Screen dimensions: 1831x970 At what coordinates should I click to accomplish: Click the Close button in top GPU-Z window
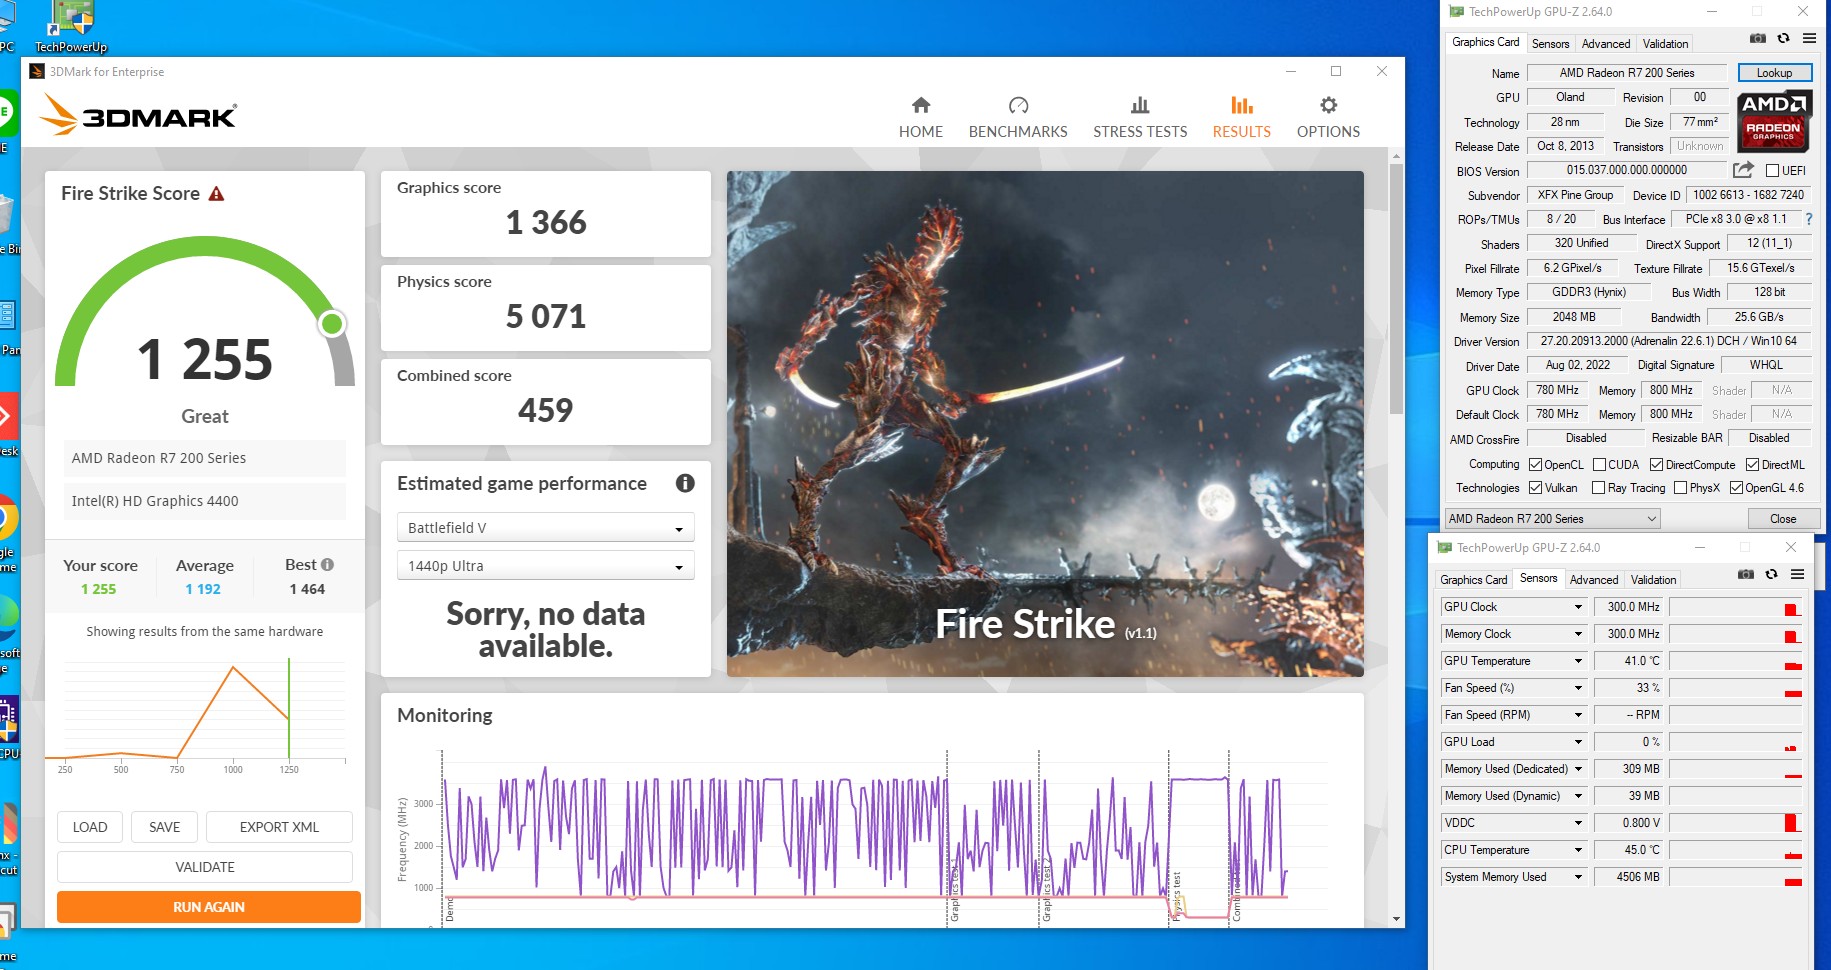(x=1782, y=519)
